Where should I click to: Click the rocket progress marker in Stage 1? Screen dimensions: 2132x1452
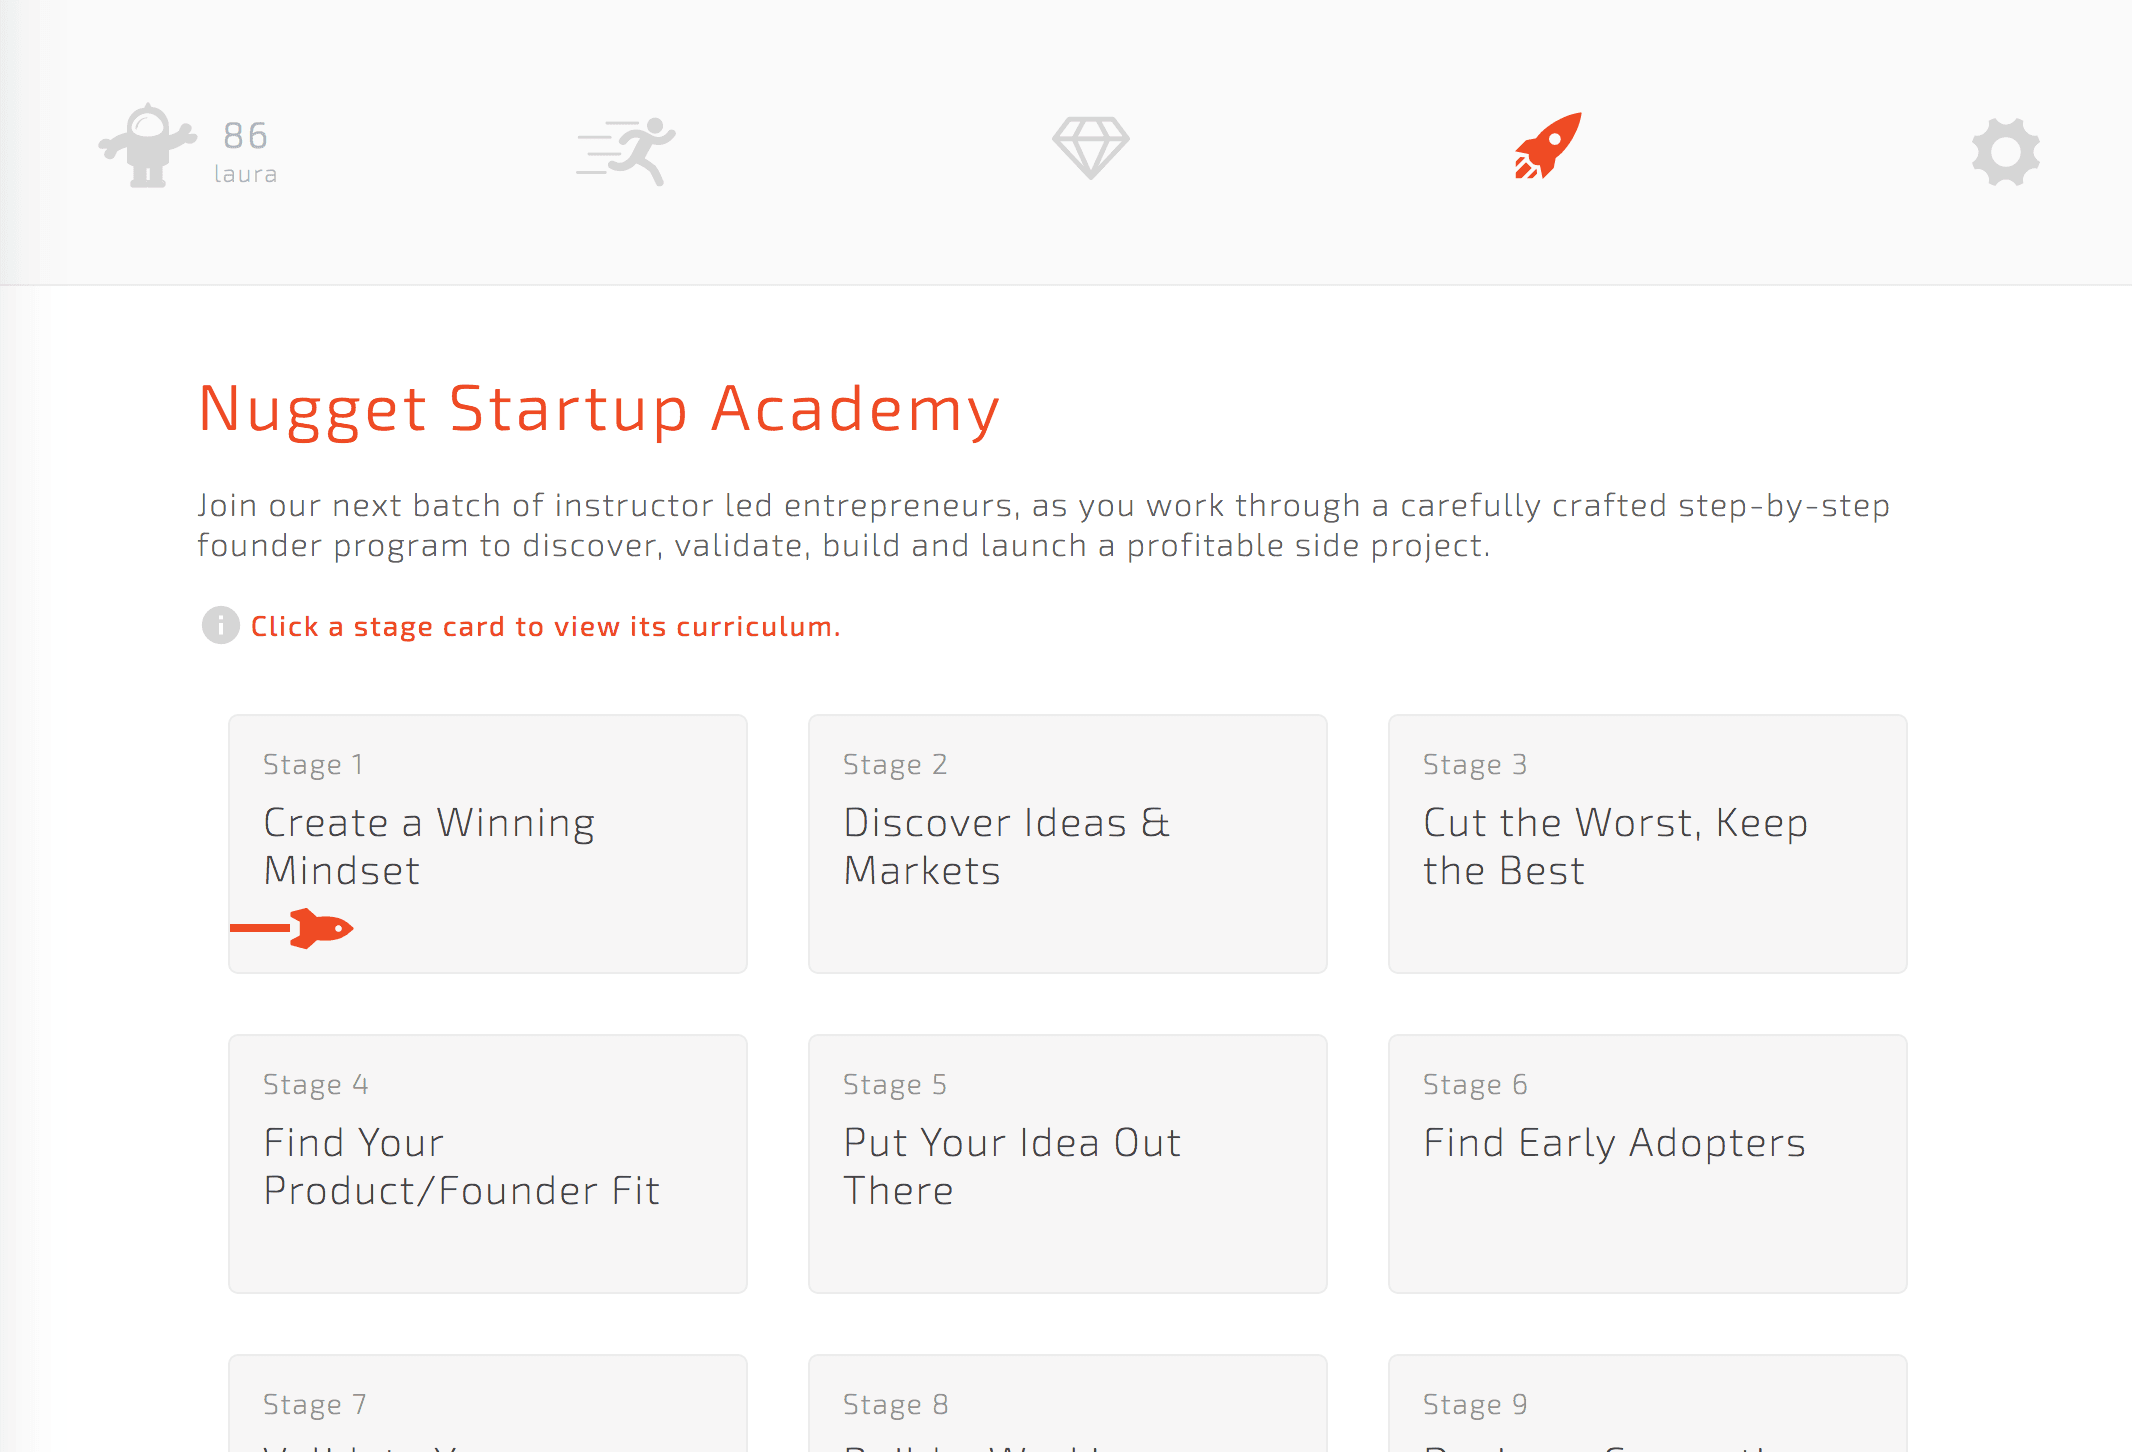(320, 929)
